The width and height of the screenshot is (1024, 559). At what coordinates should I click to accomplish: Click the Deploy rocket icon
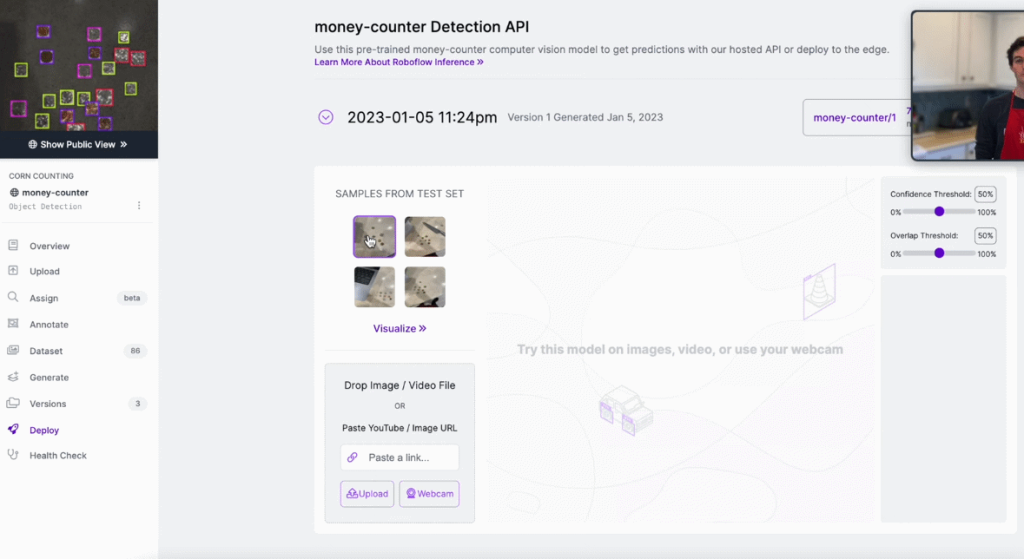pos(13,429)
